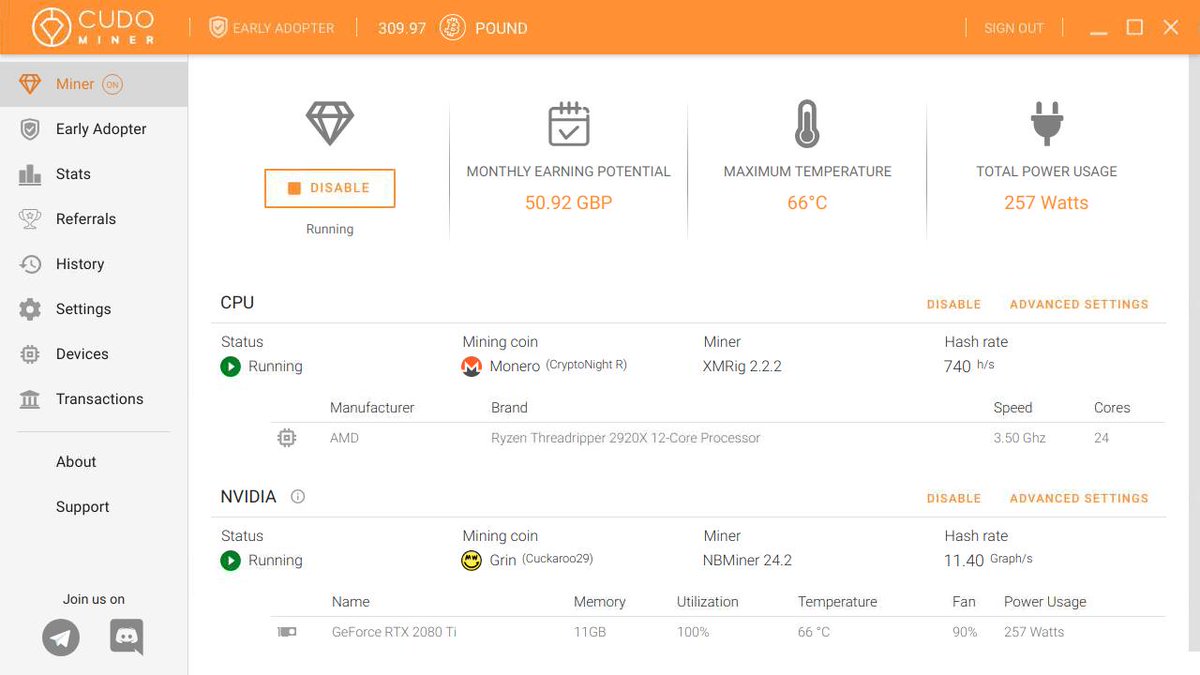1200x675 pixels.
Task: Open the Devices page
Action: 94,354
